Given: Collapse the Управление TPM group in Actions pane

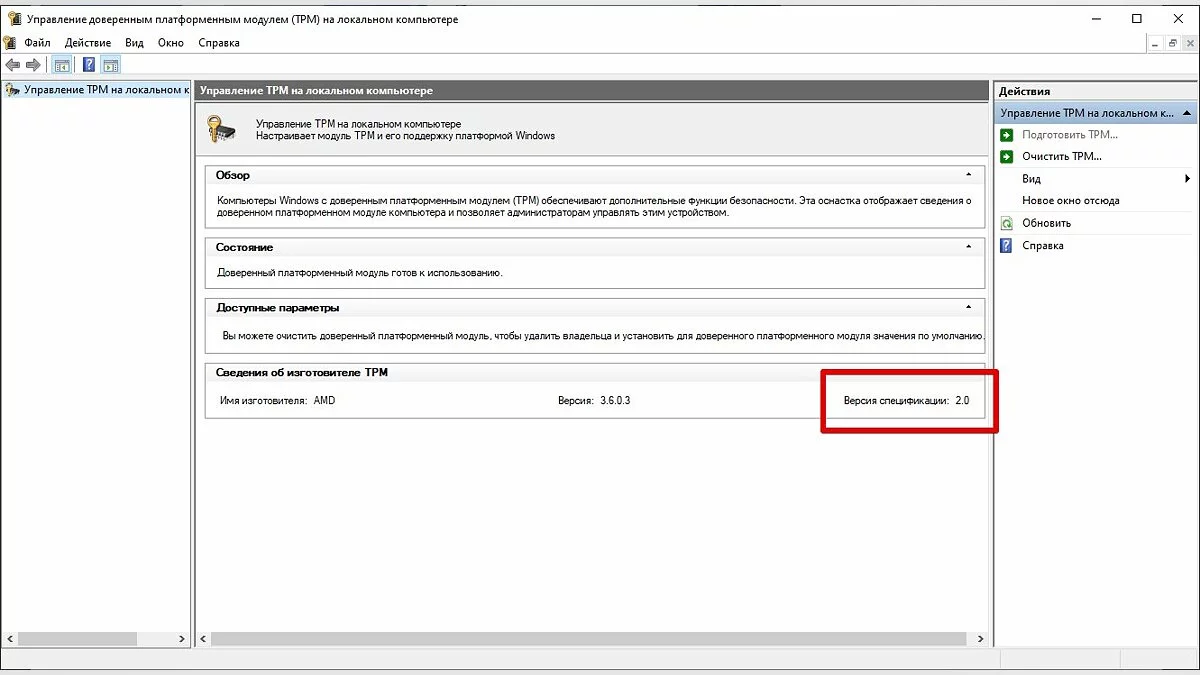Looking at the screenshot, I should coord(1187,113).
